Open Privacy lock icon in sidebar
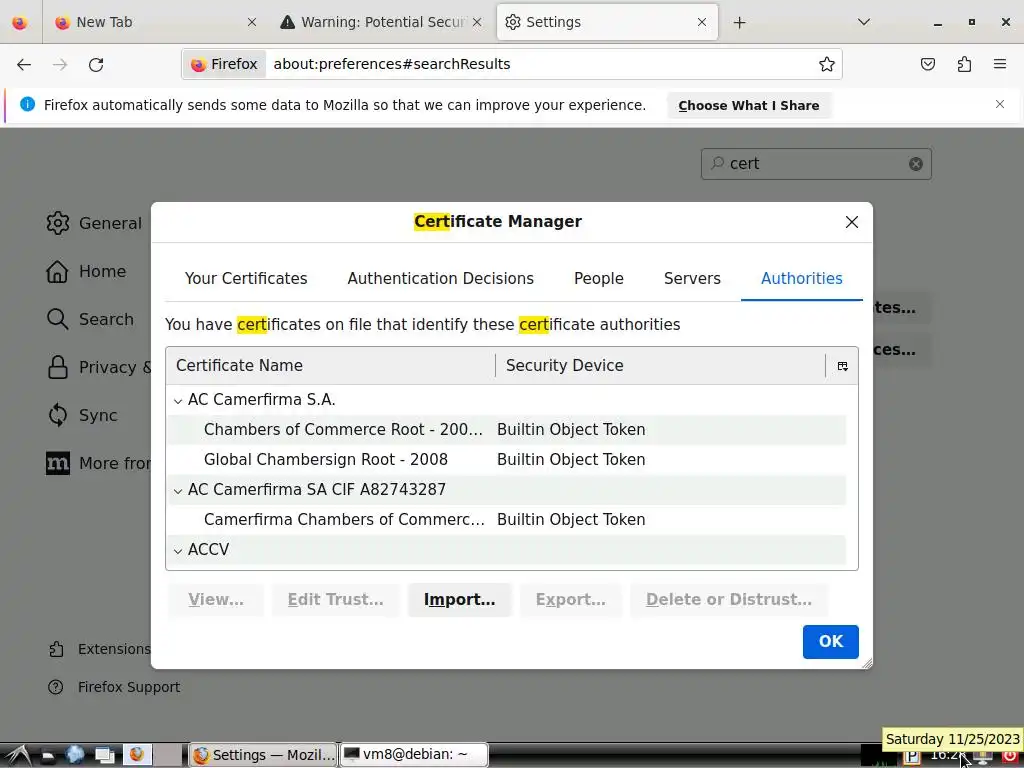Viewport: 1024px width, 768px height. (x=57, y=367)
